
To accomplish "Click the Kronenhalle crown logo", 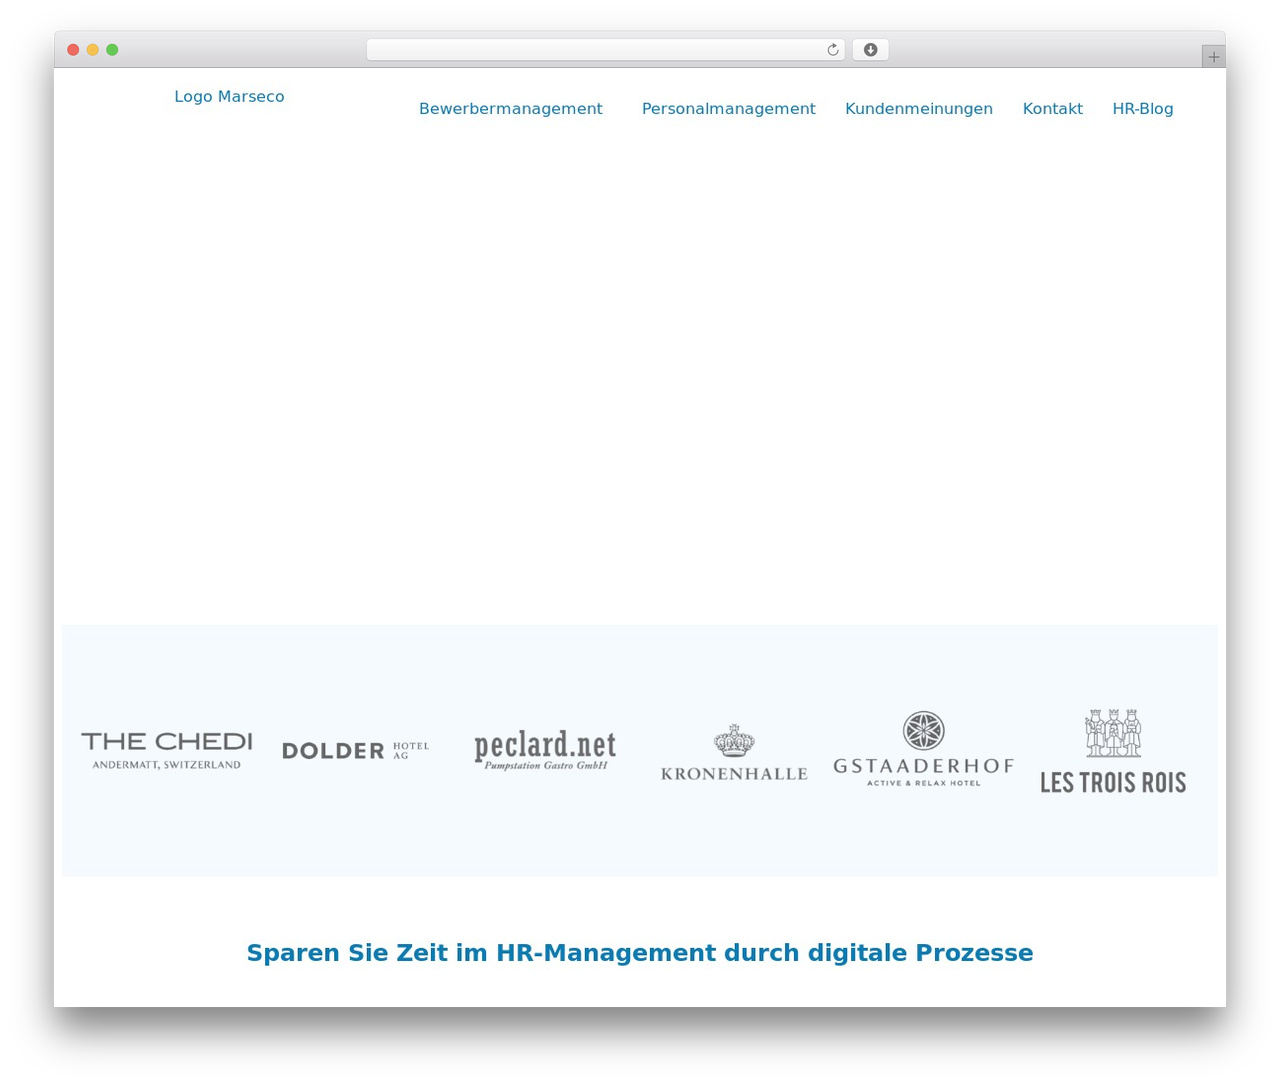I will pyautogui.click(x=734, y=752).
